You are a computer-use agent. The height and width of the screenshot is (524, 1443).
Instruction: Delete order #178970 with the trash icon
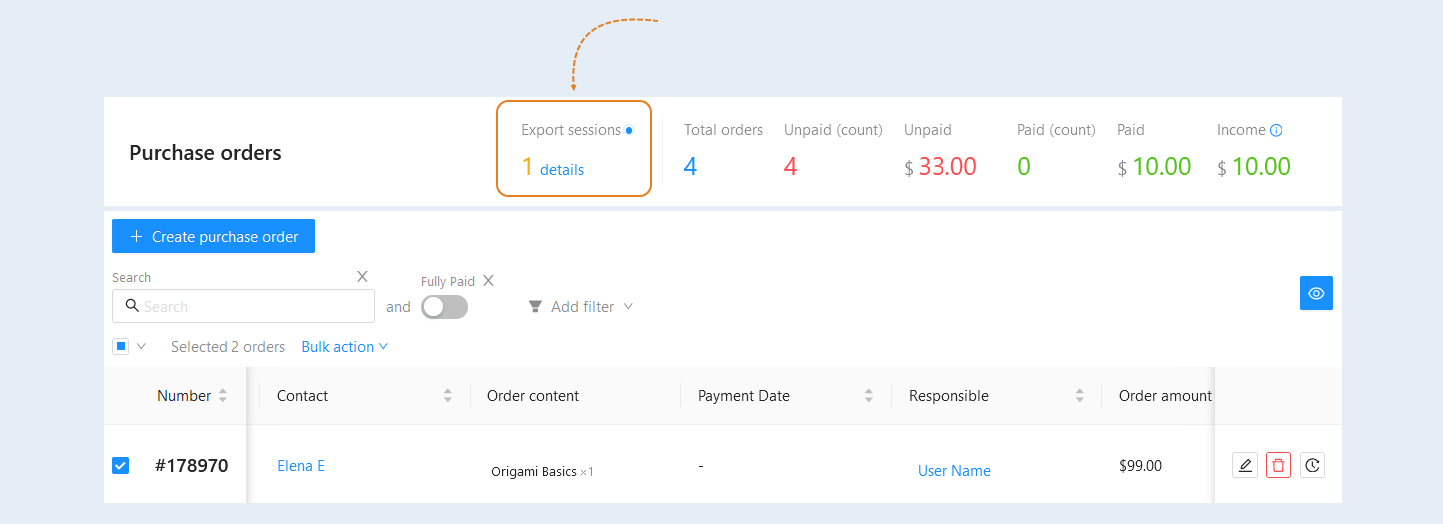pyautogui.click(x=1278, y=465)
